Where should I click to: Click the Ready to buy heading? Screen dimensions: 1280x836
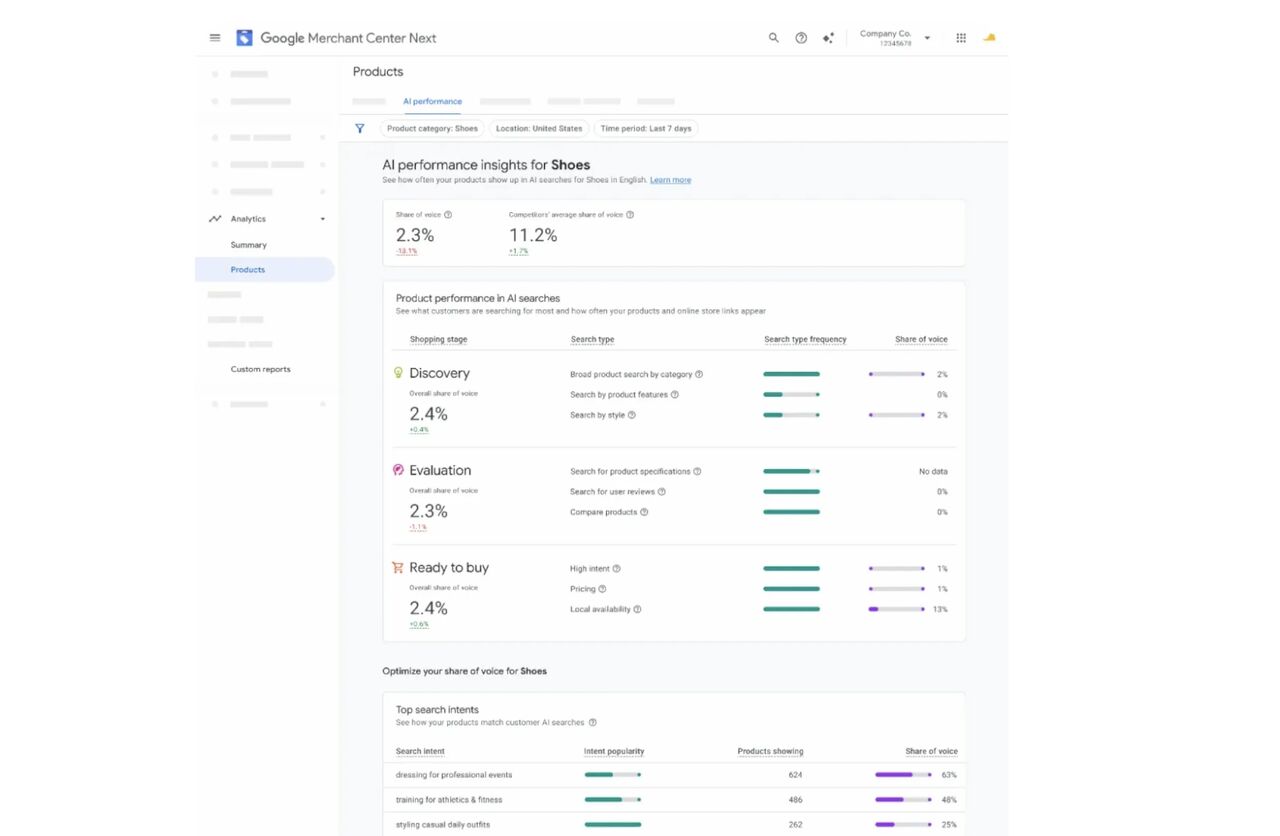click(x=449, y=567)
